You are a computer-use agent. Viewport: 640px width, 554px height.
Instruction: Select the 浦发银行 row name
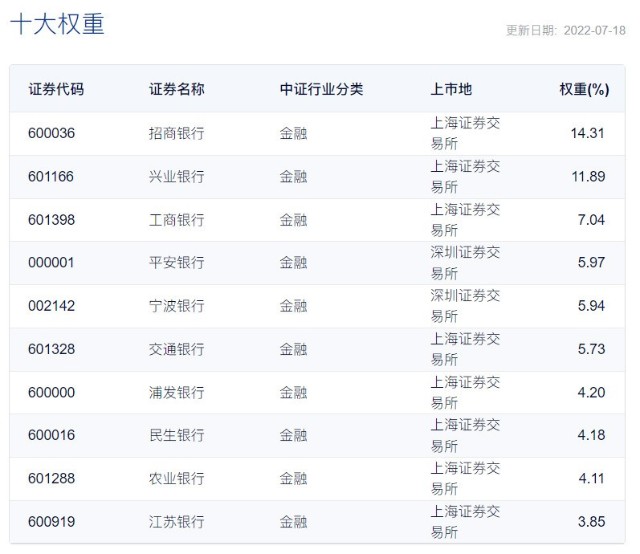coord(177,392)
